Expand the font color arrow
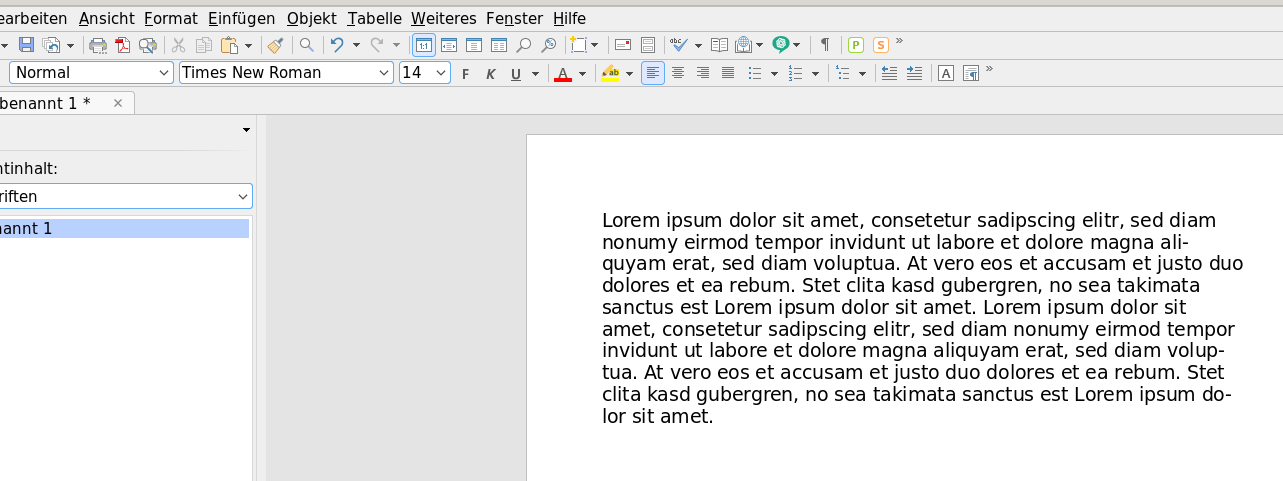Viewport: 1283px width, 481px height. tap(582, 73)
